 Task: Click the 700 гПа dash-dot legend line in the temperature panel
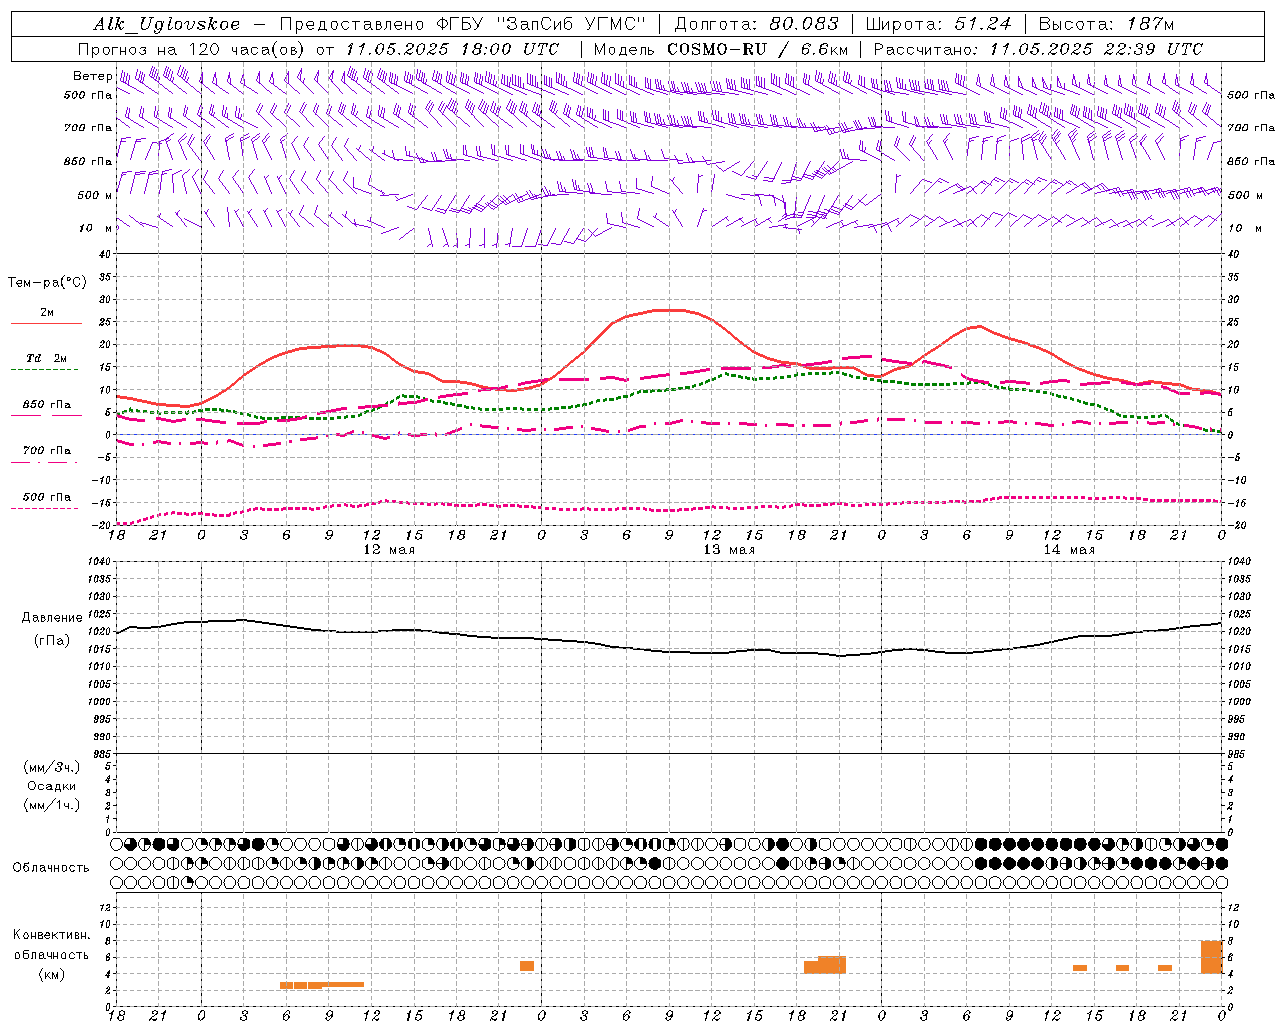(44, 462)
